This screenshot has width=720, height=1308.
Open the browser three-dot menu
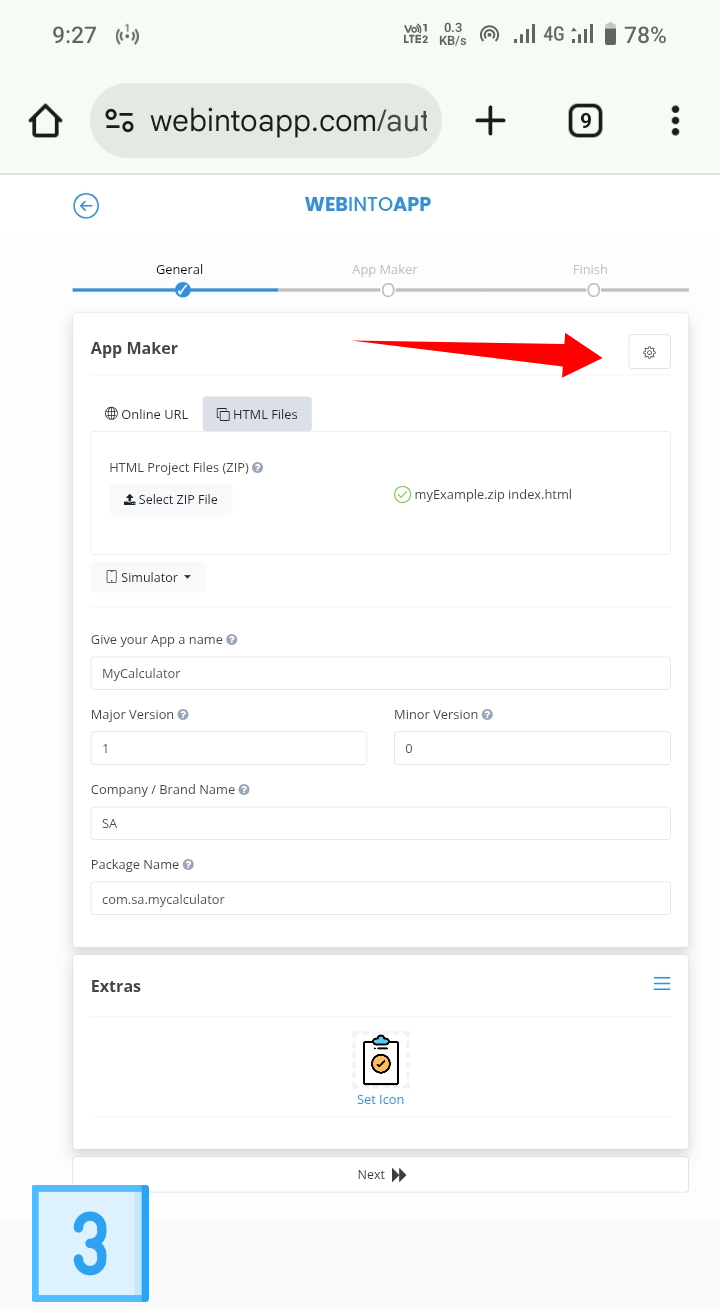[x=676, y=121]
